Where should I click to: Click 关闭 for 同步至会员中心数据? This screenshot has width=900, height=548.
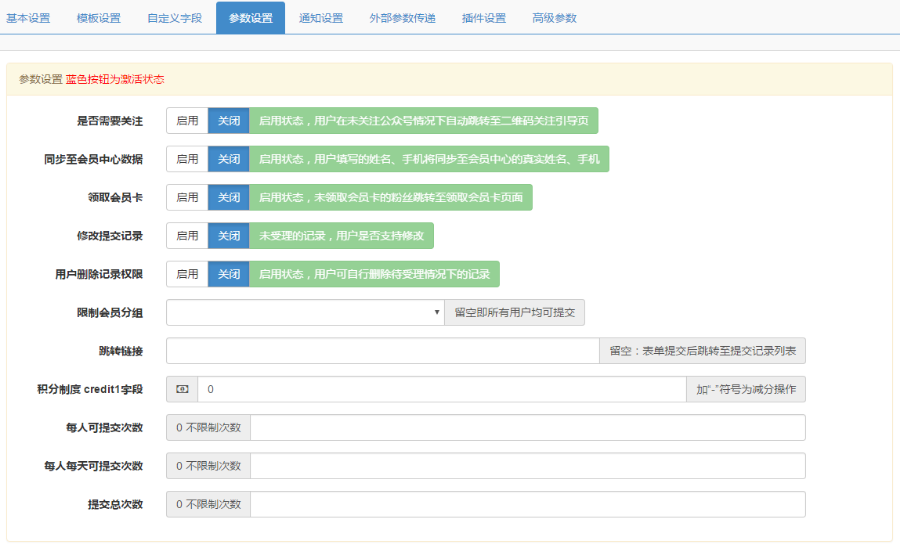(229, 159)
